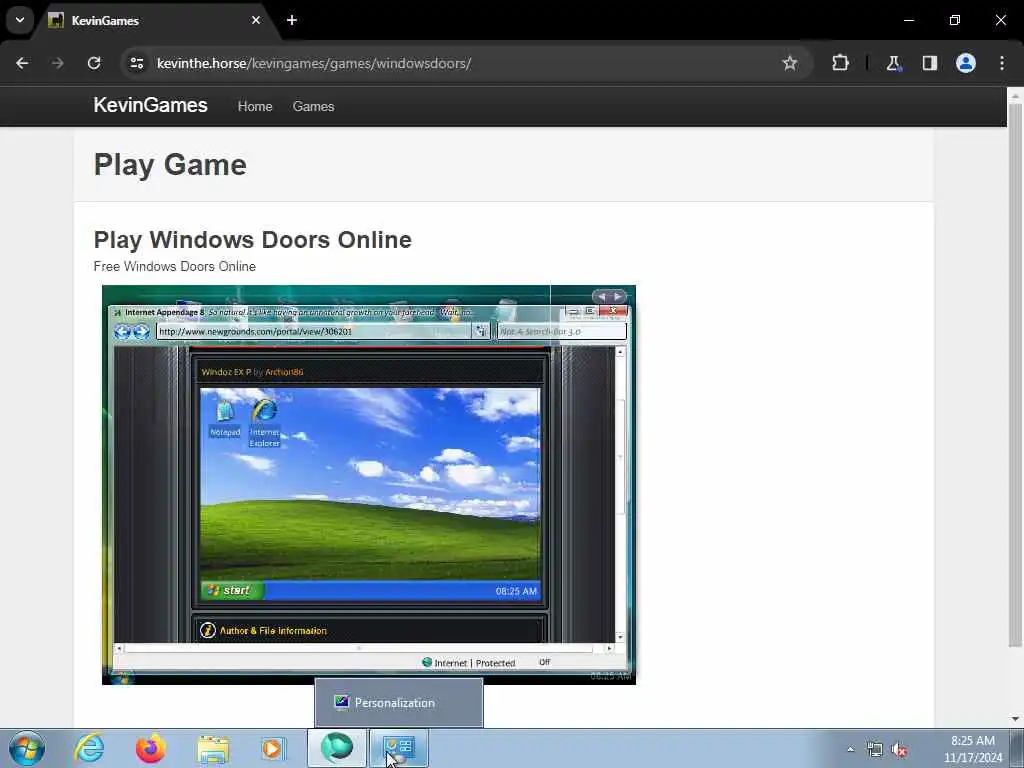Open the Internet Explorer icon in the game
The image size is (1024, 768).
[x=264, y=423]
